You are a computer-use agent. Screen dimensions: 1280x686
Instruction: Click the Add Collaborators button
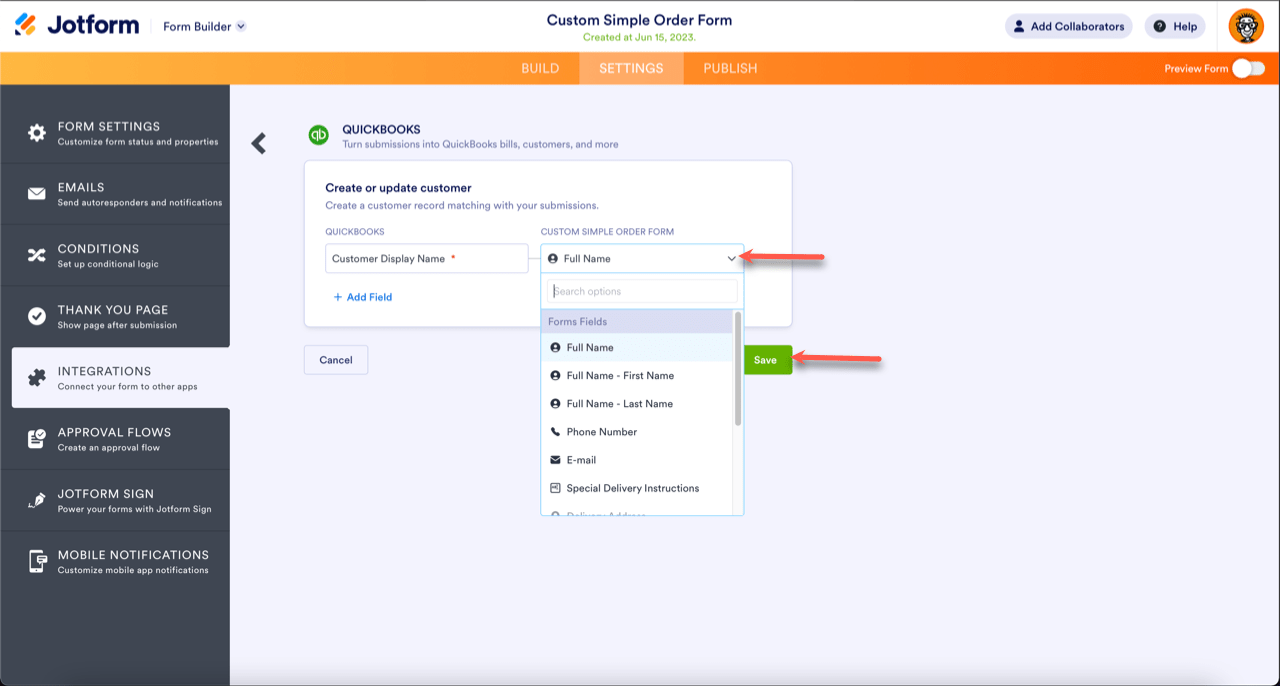pyautogui.click(x=1068, y=26)
